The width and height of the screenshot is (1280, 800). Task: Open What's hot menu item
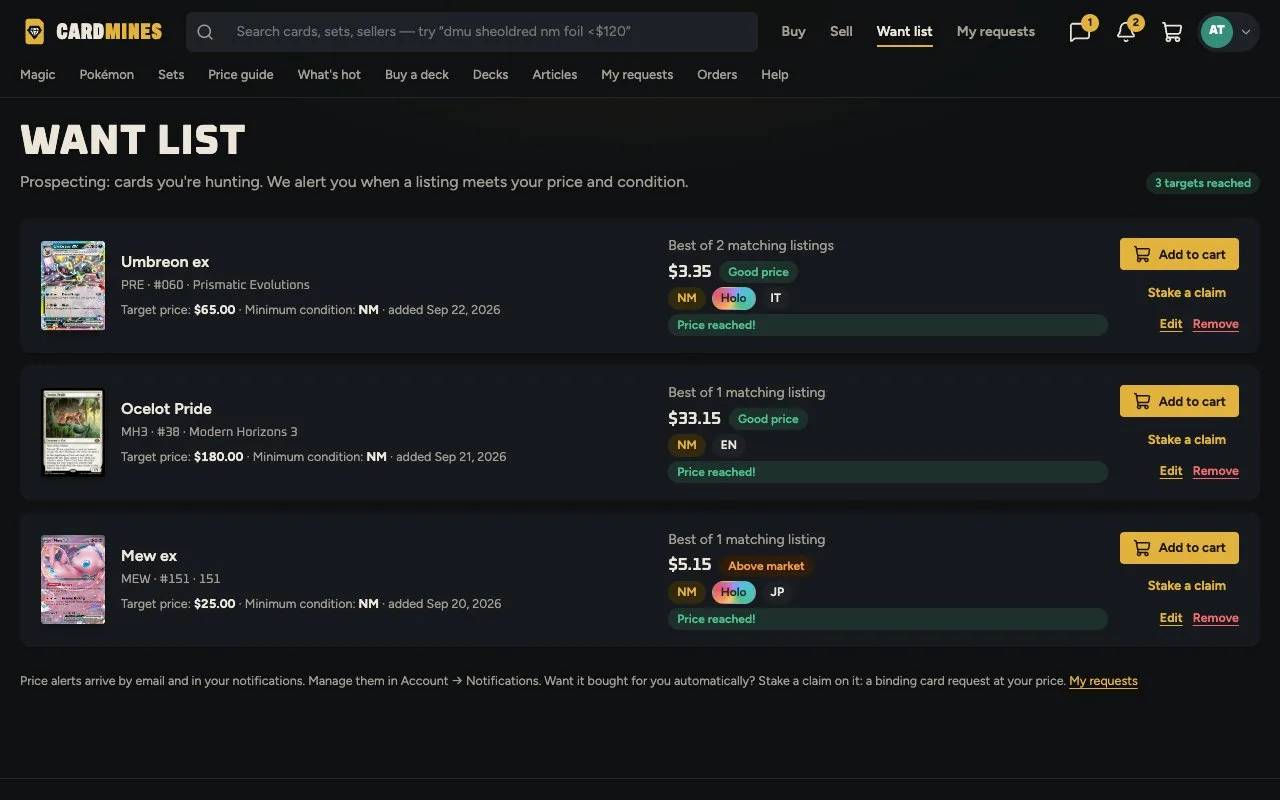pos(329,75)
